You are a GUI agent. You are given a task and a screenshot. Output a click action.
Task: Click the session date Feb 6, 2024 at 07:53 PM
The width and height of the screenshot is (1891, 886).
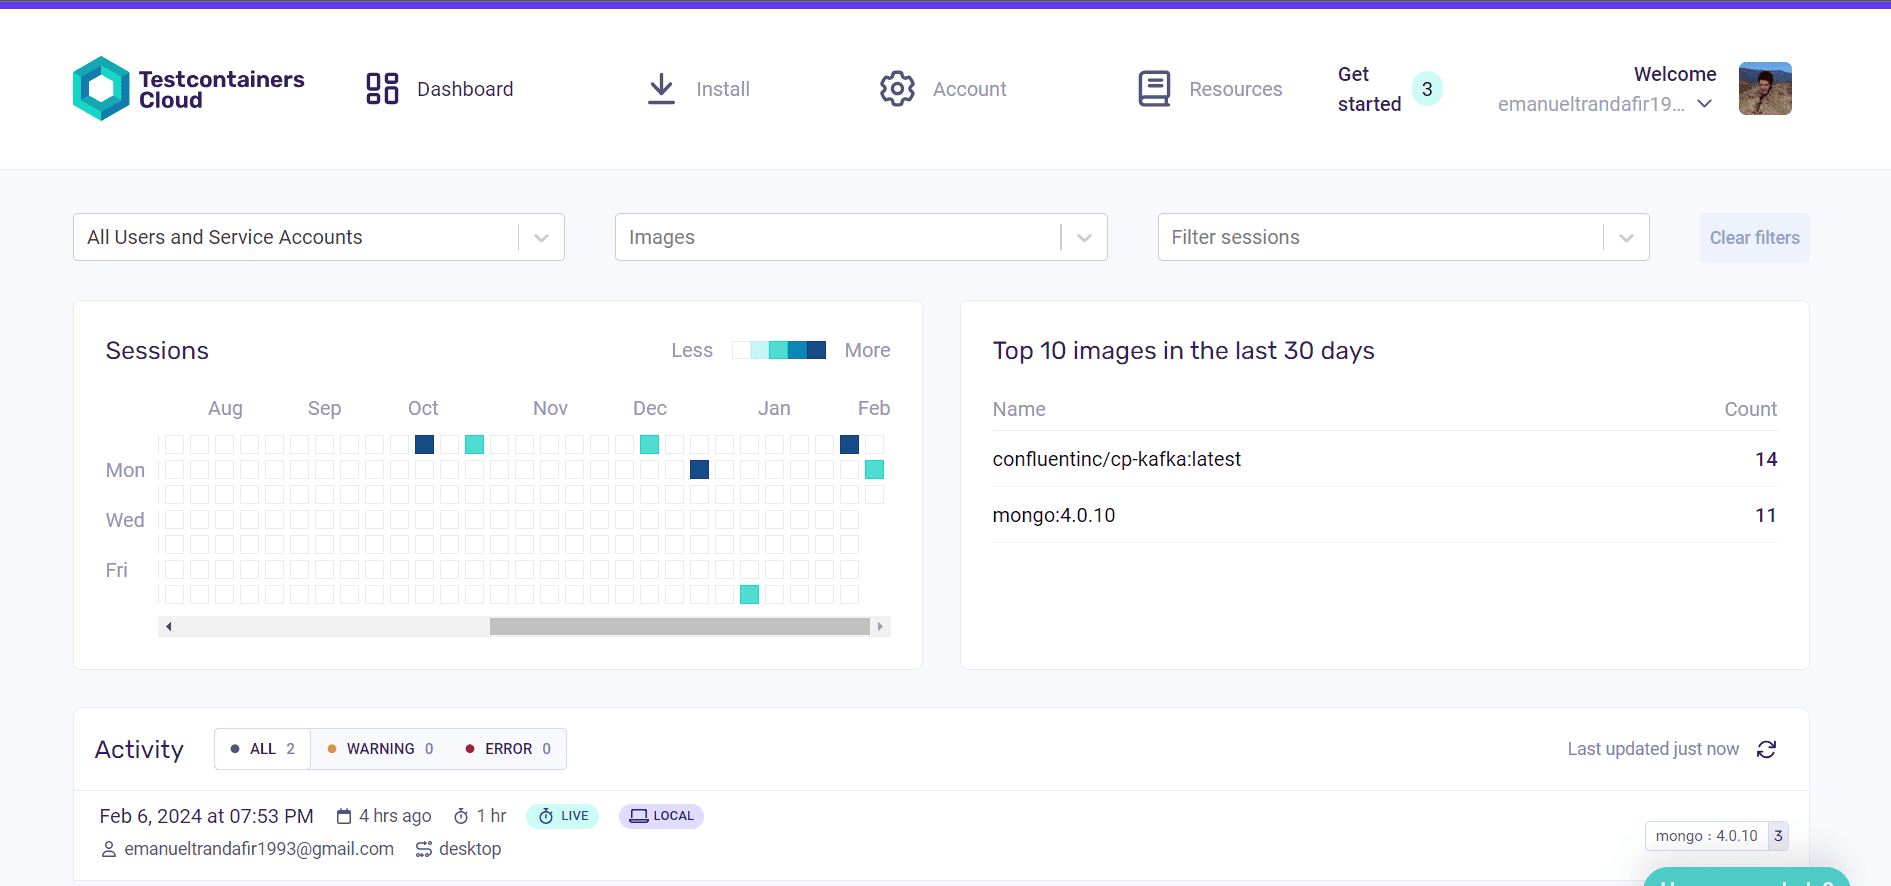[207, 816]
